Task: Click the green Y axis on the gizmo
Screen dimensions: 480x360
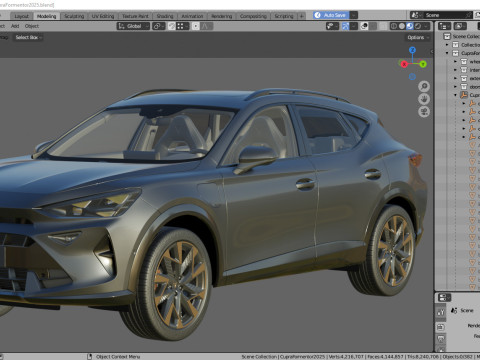Action: coord(423,64)
